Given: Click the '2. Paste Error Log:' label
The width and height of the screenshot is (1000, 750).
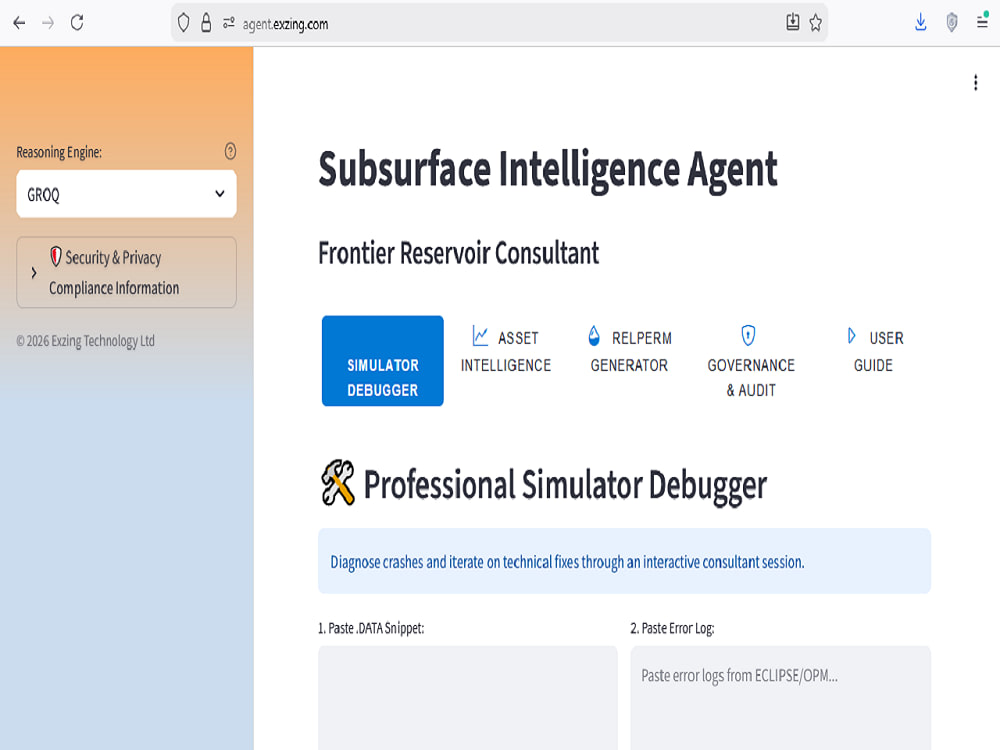Looking at the screenshot, I should 672,628.
